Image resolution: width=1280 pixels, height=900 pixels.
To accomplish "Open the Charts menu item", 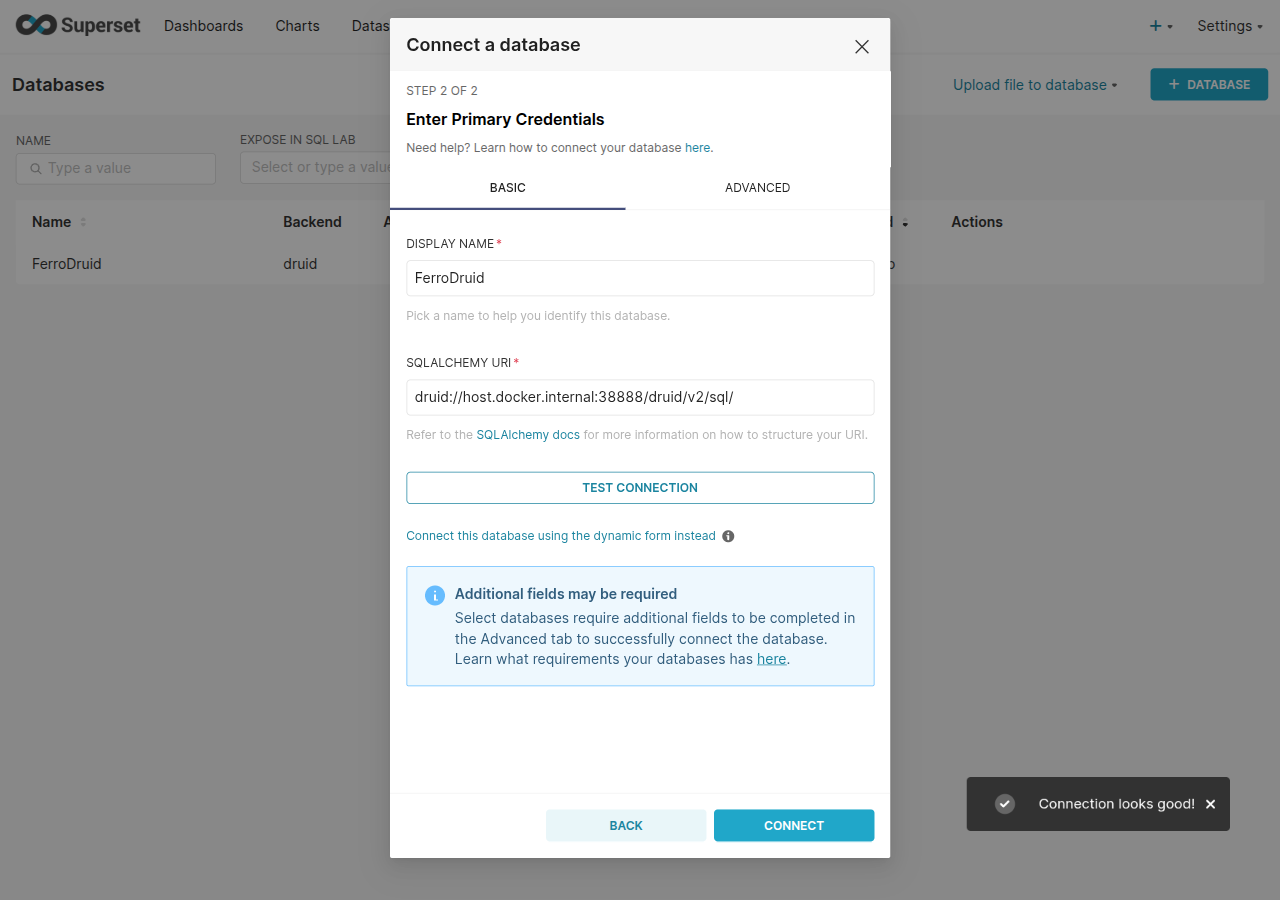I will (x=298, y=26).
